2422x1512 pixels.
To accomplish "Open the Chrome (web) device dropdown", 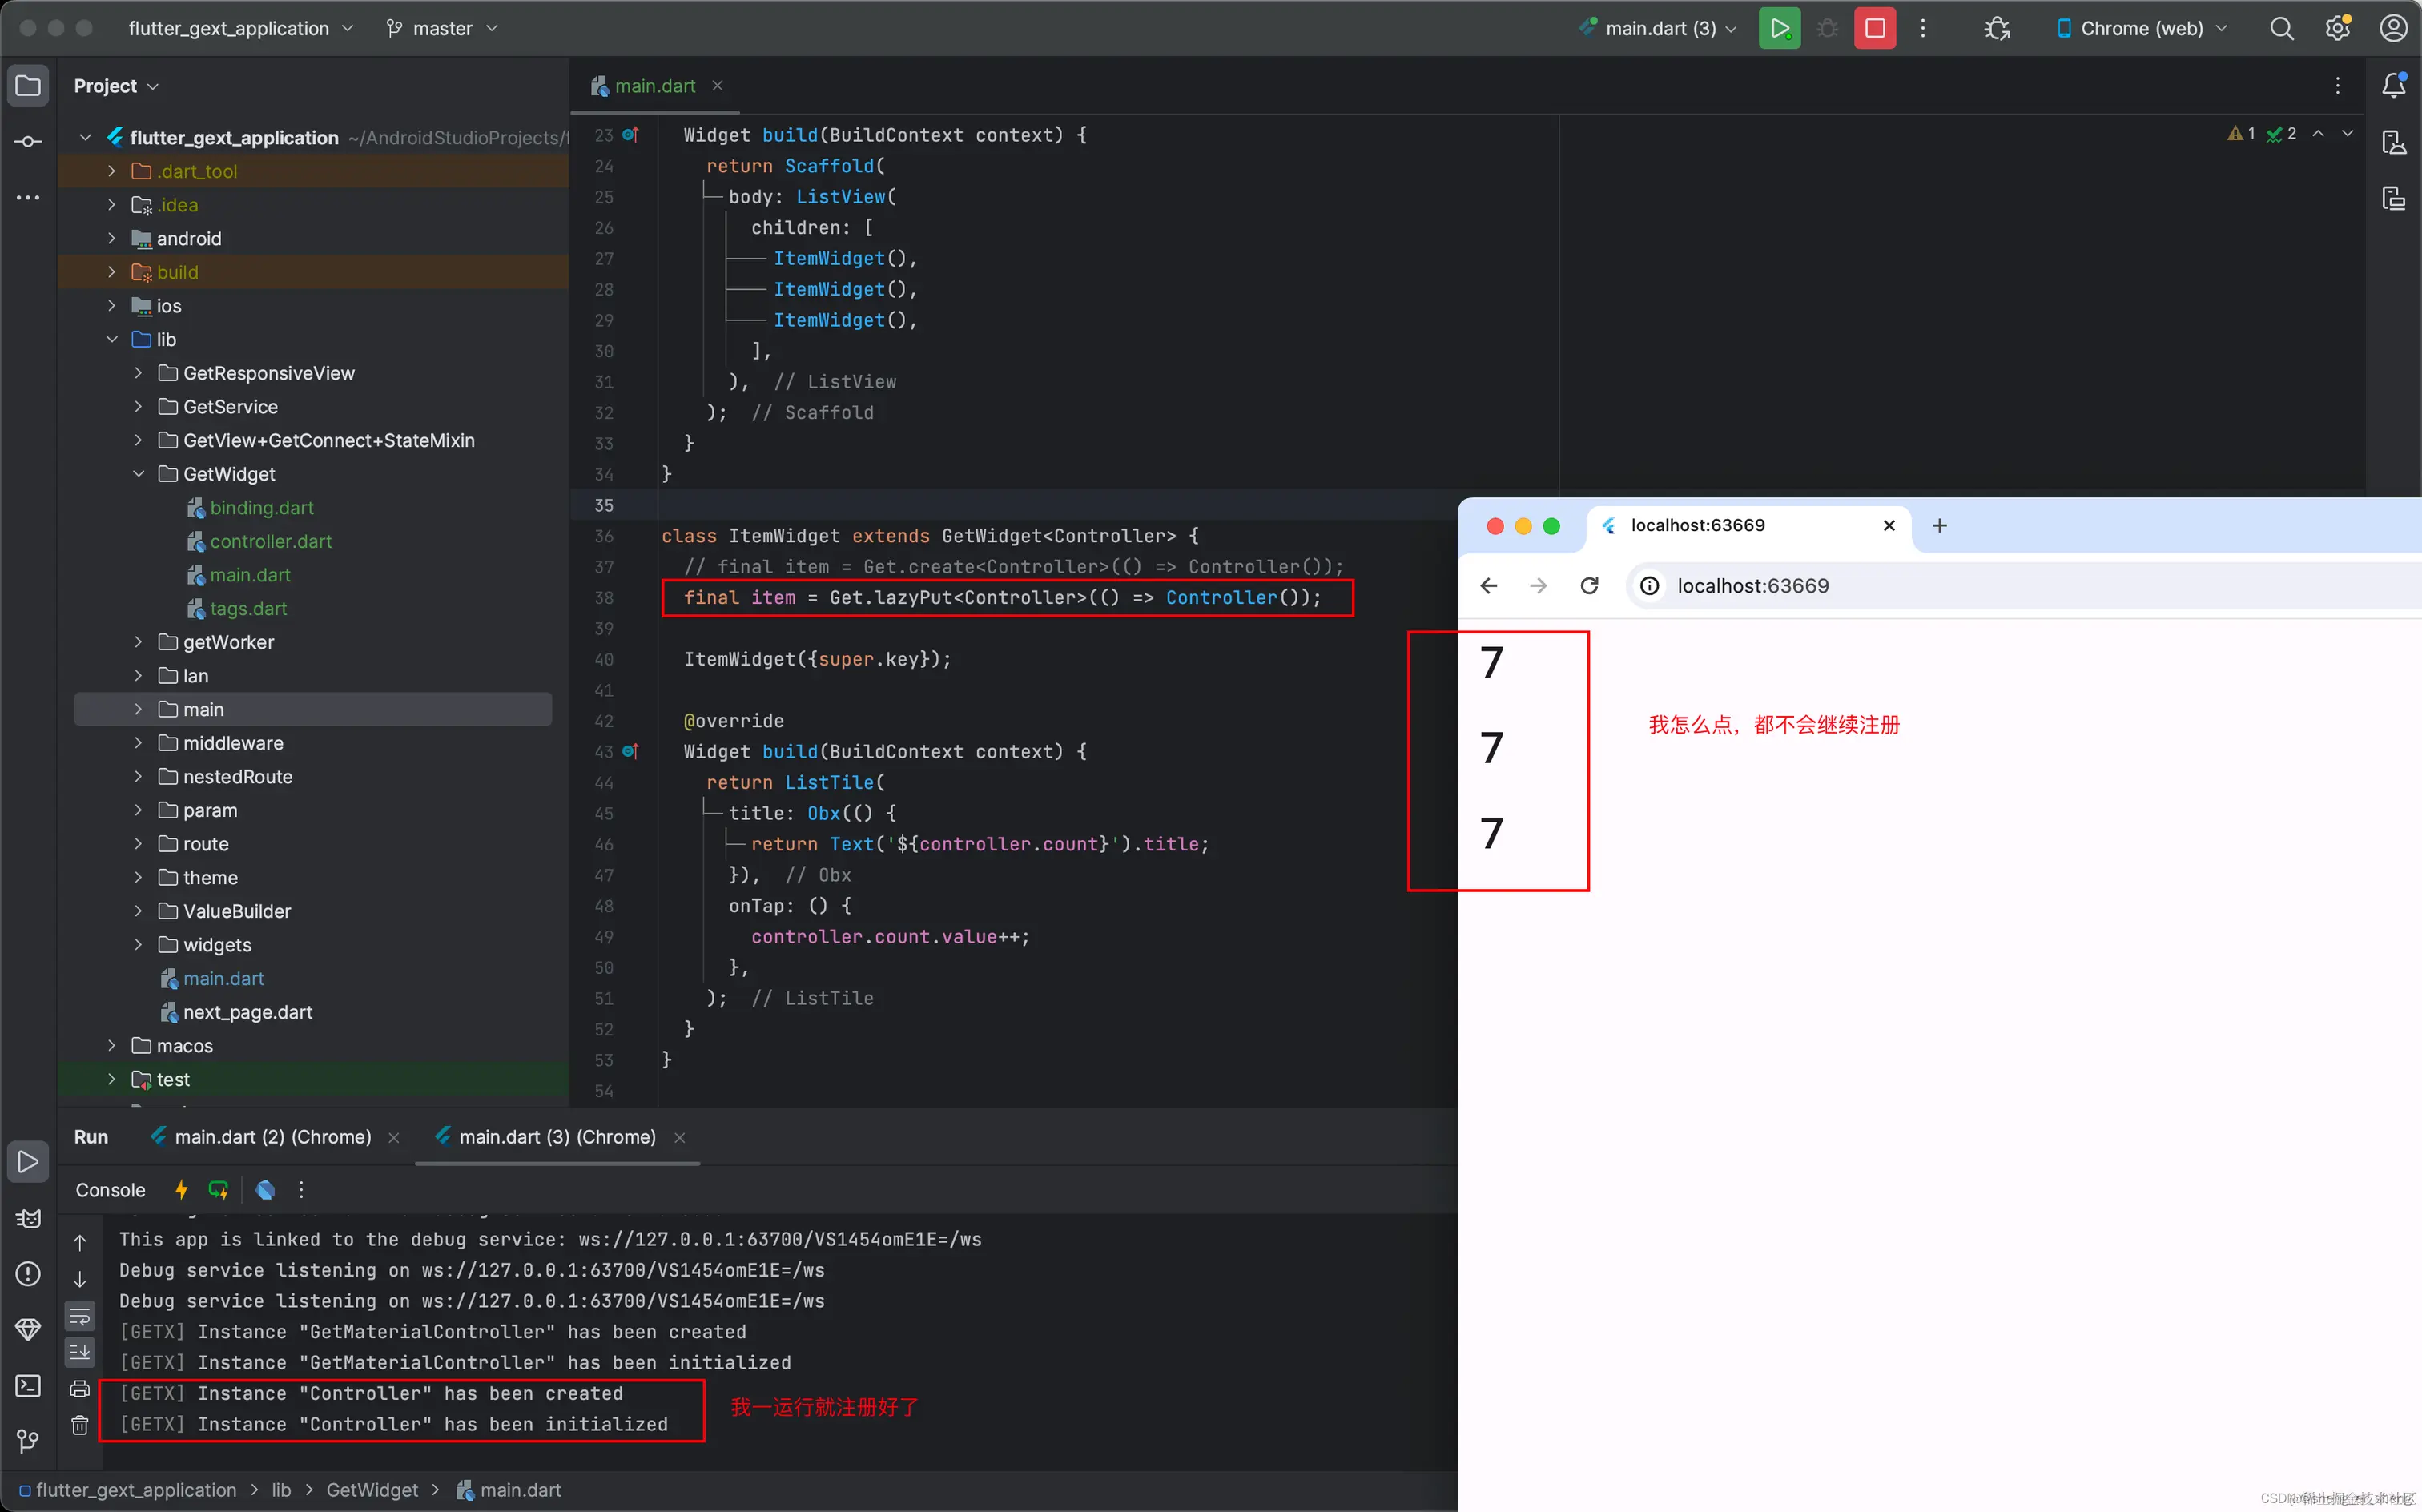I will click(2142, 28).
